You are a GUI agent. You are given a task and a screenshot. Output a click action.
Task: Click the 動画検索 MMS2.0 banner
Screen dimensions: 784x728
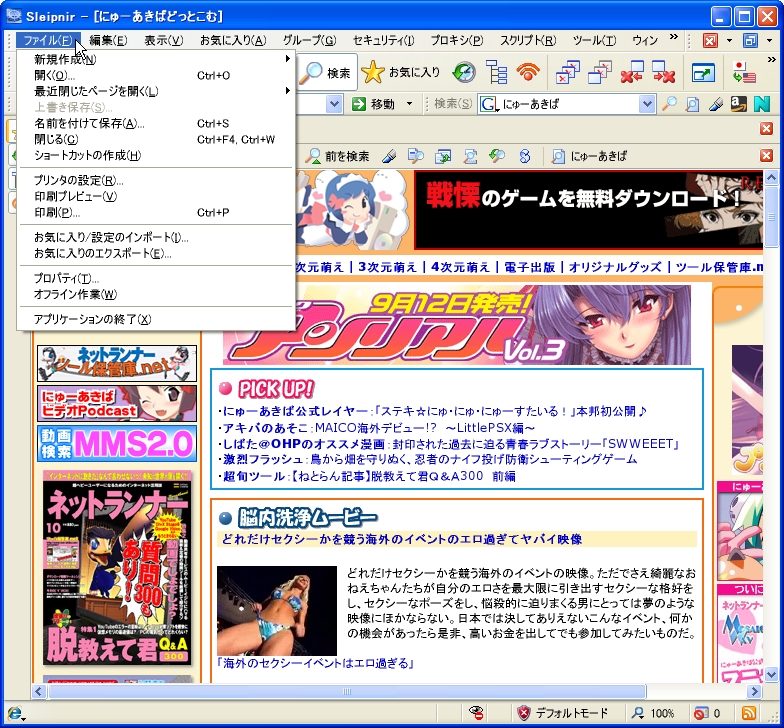click(x=116, y=443)
